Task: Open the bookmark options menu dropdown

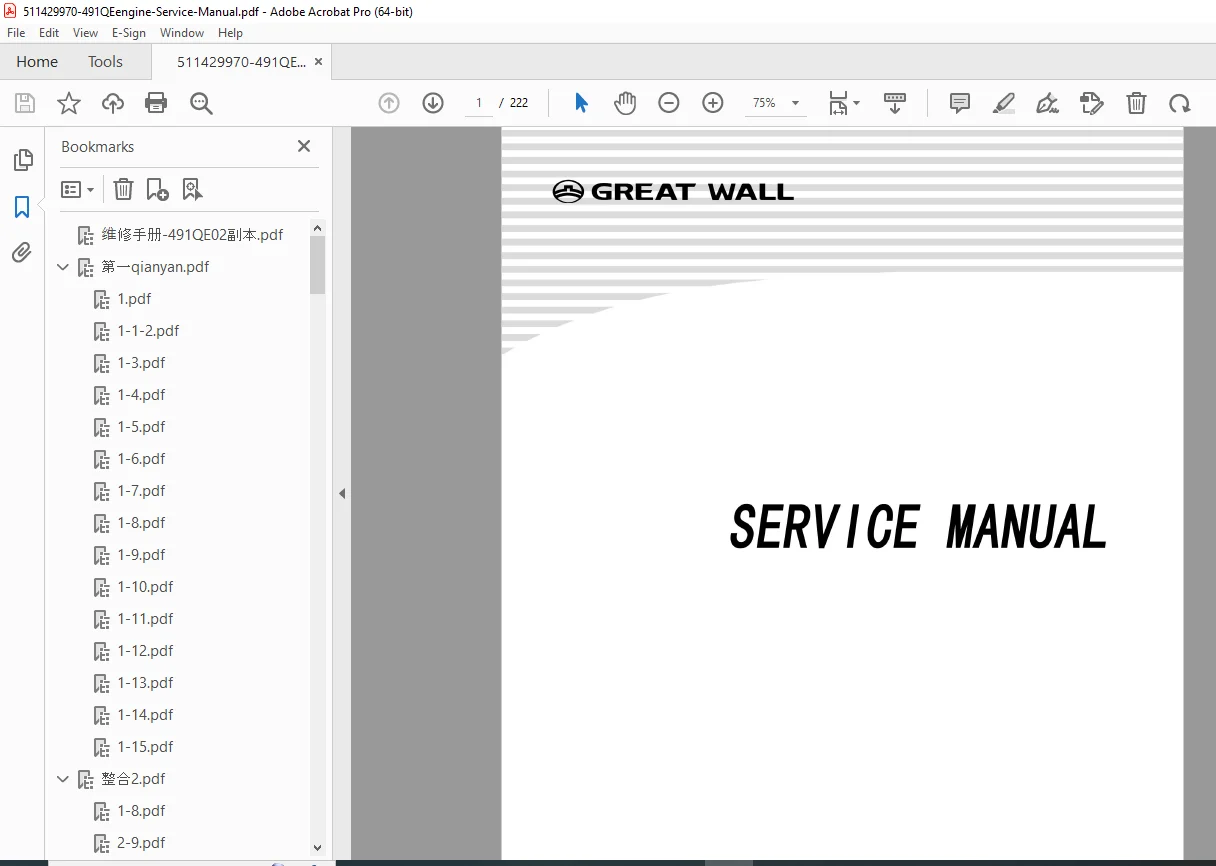Action: click(x=77, y=189)
